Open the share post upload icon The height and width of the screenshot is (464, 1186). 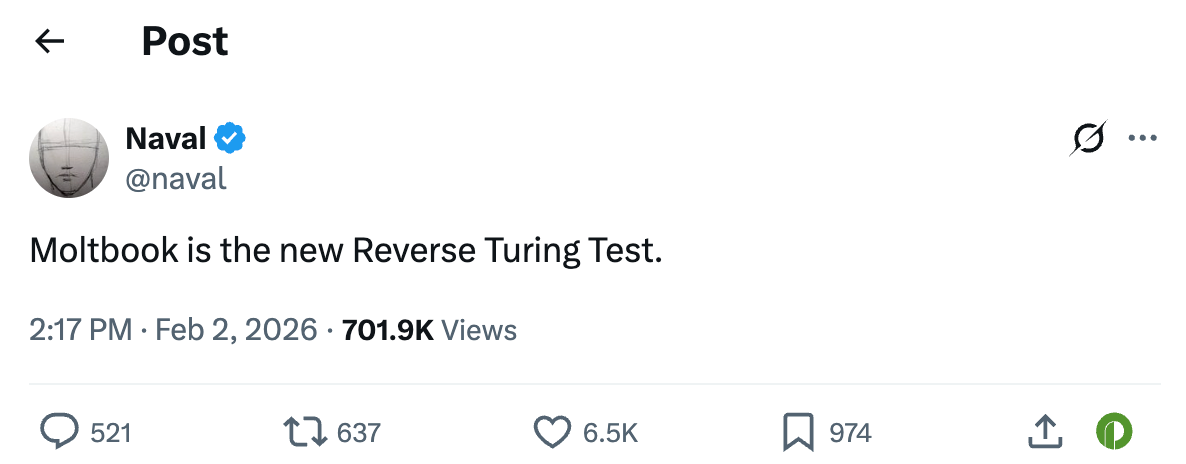1043,432
